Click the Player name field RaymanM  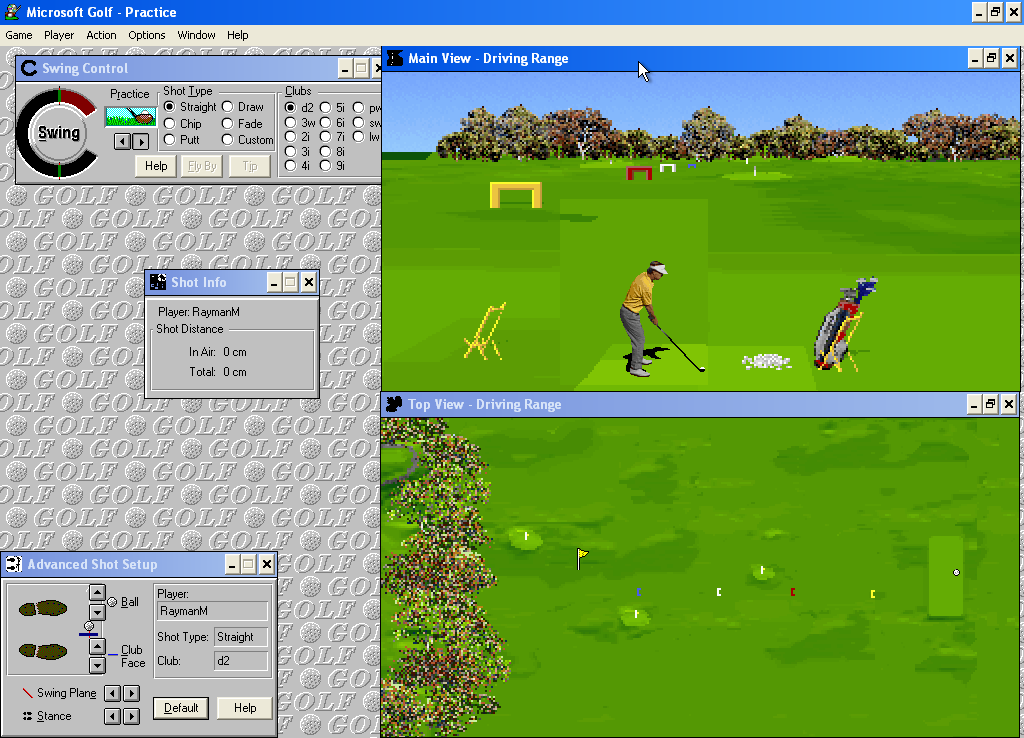coord(212,611)
